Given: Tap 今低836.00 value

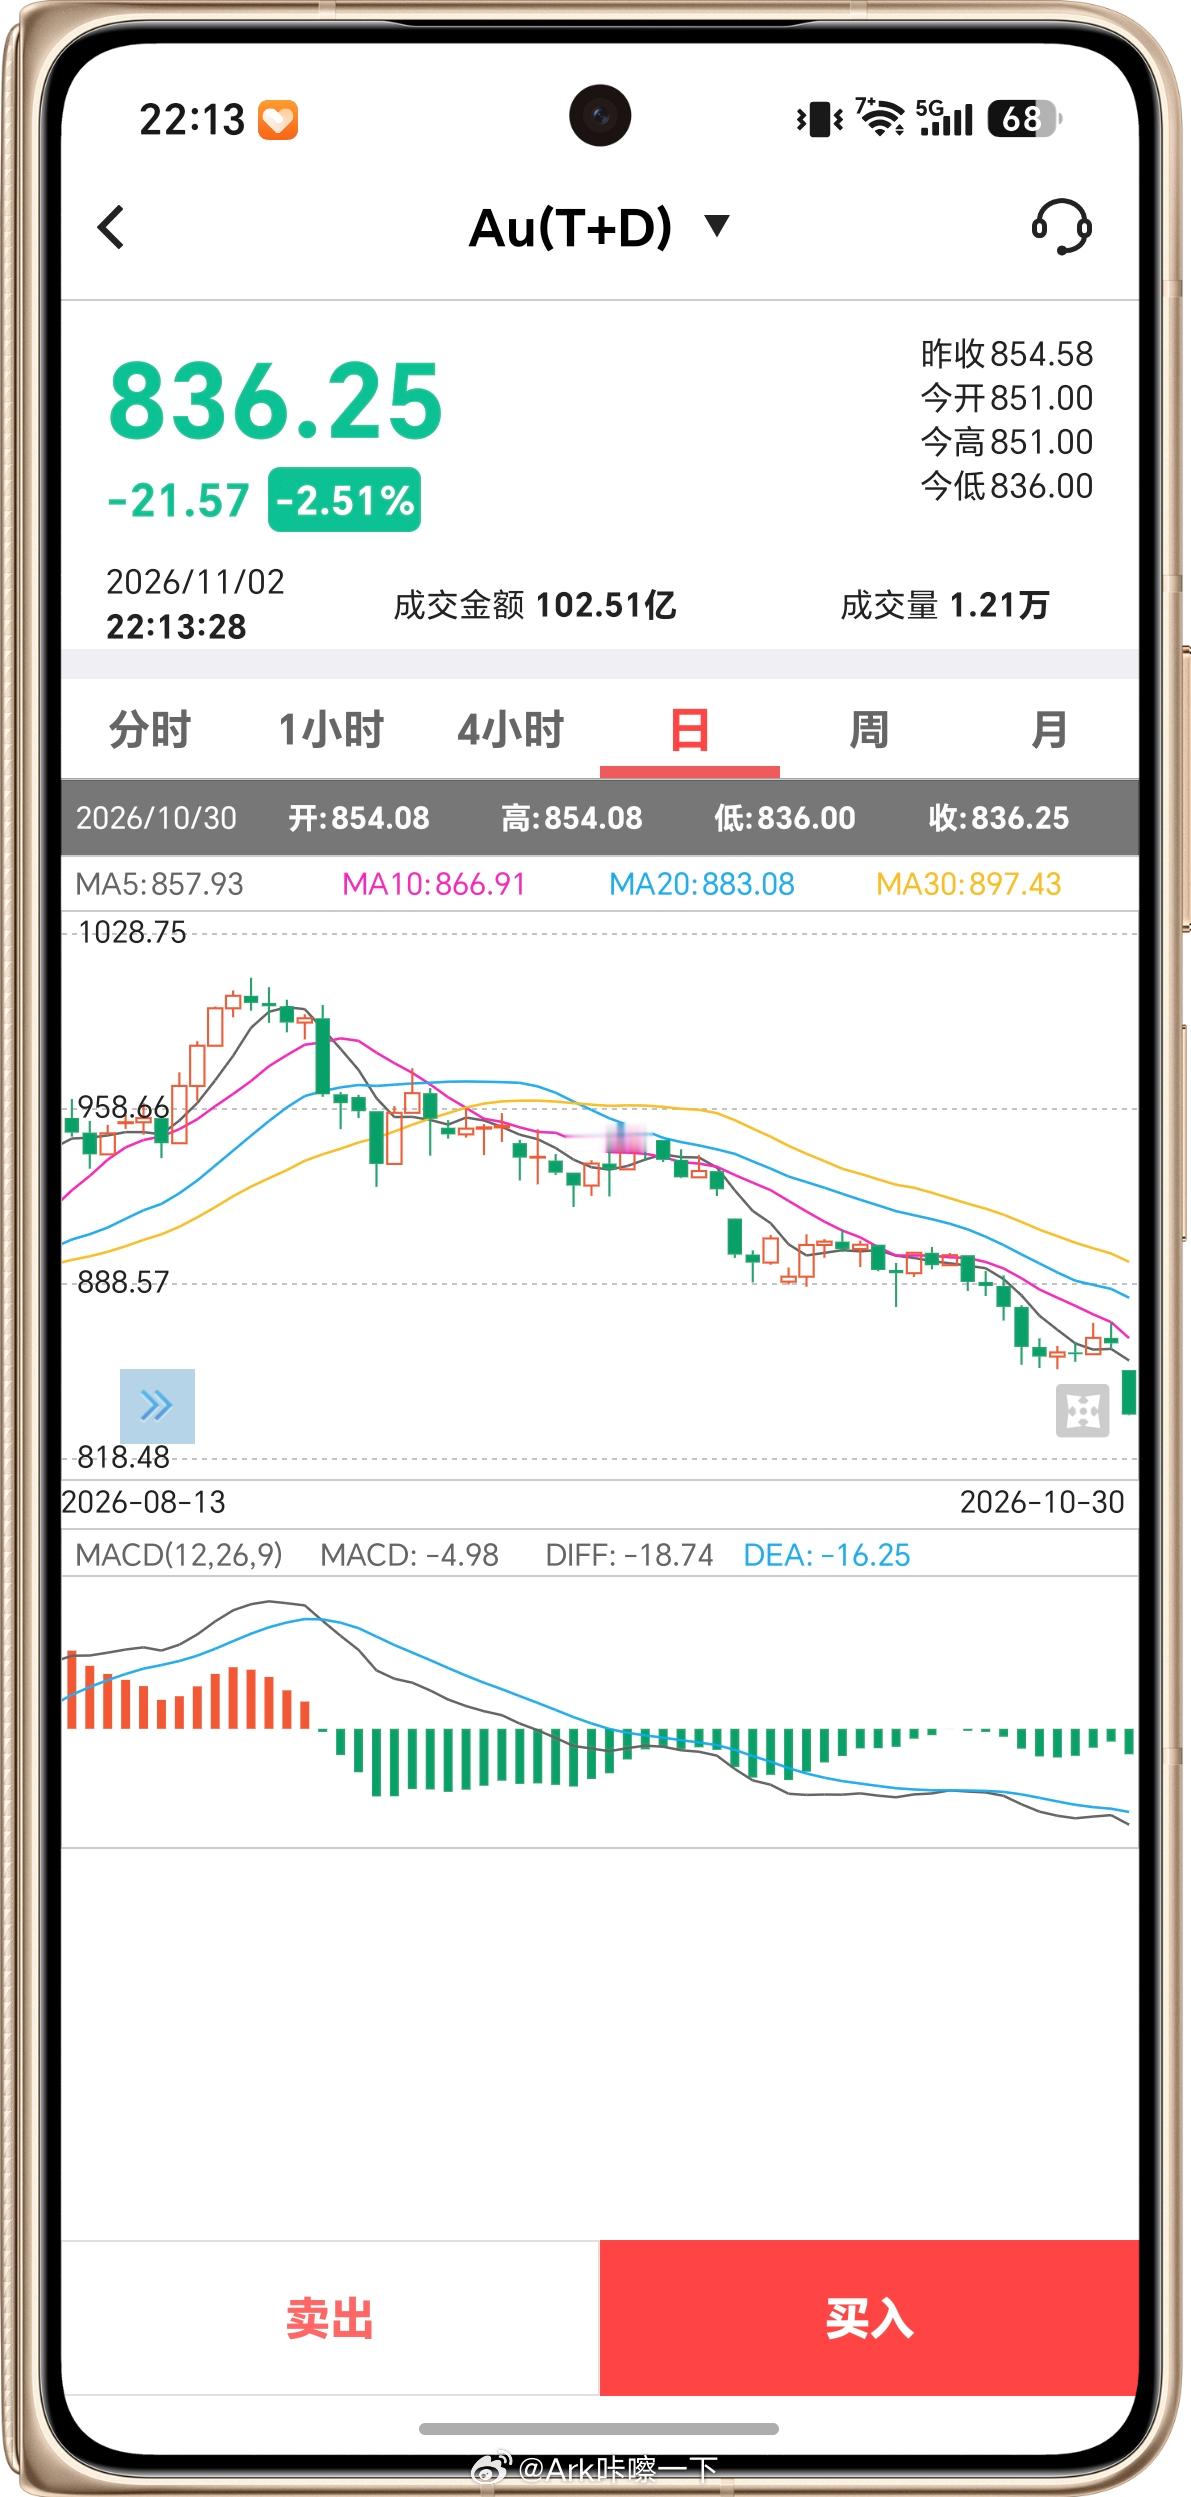Looking at the screenshot, I should [1006, 486].
